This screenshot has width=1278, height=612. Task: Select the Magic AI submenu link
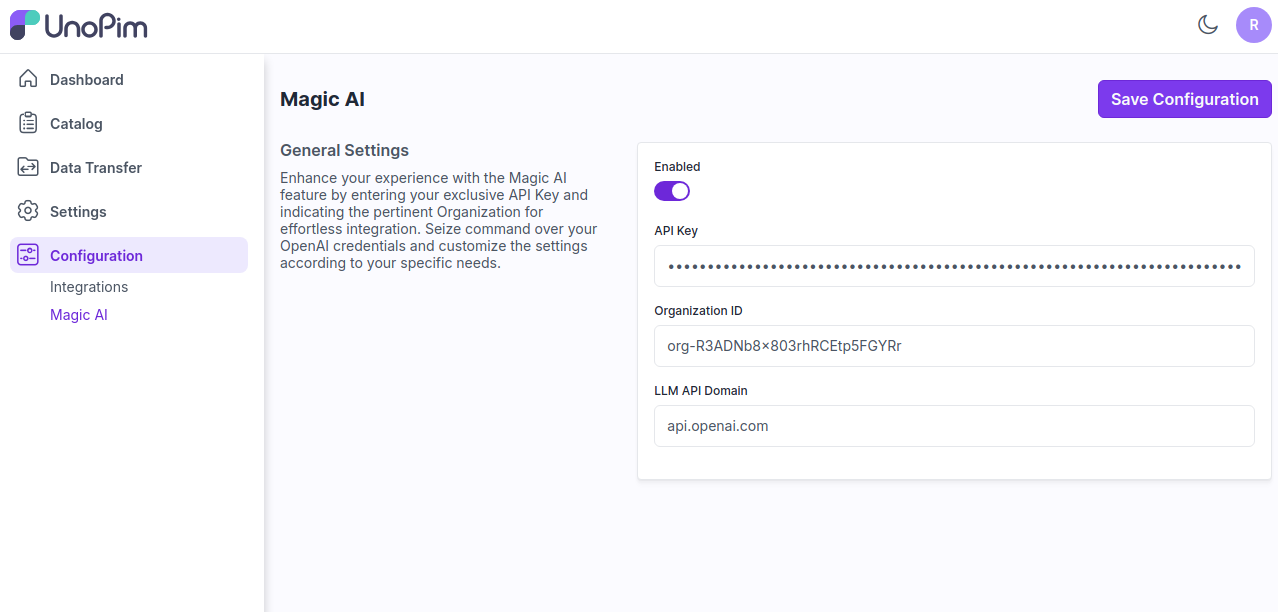pyautogui.click(x=79, y=315)
